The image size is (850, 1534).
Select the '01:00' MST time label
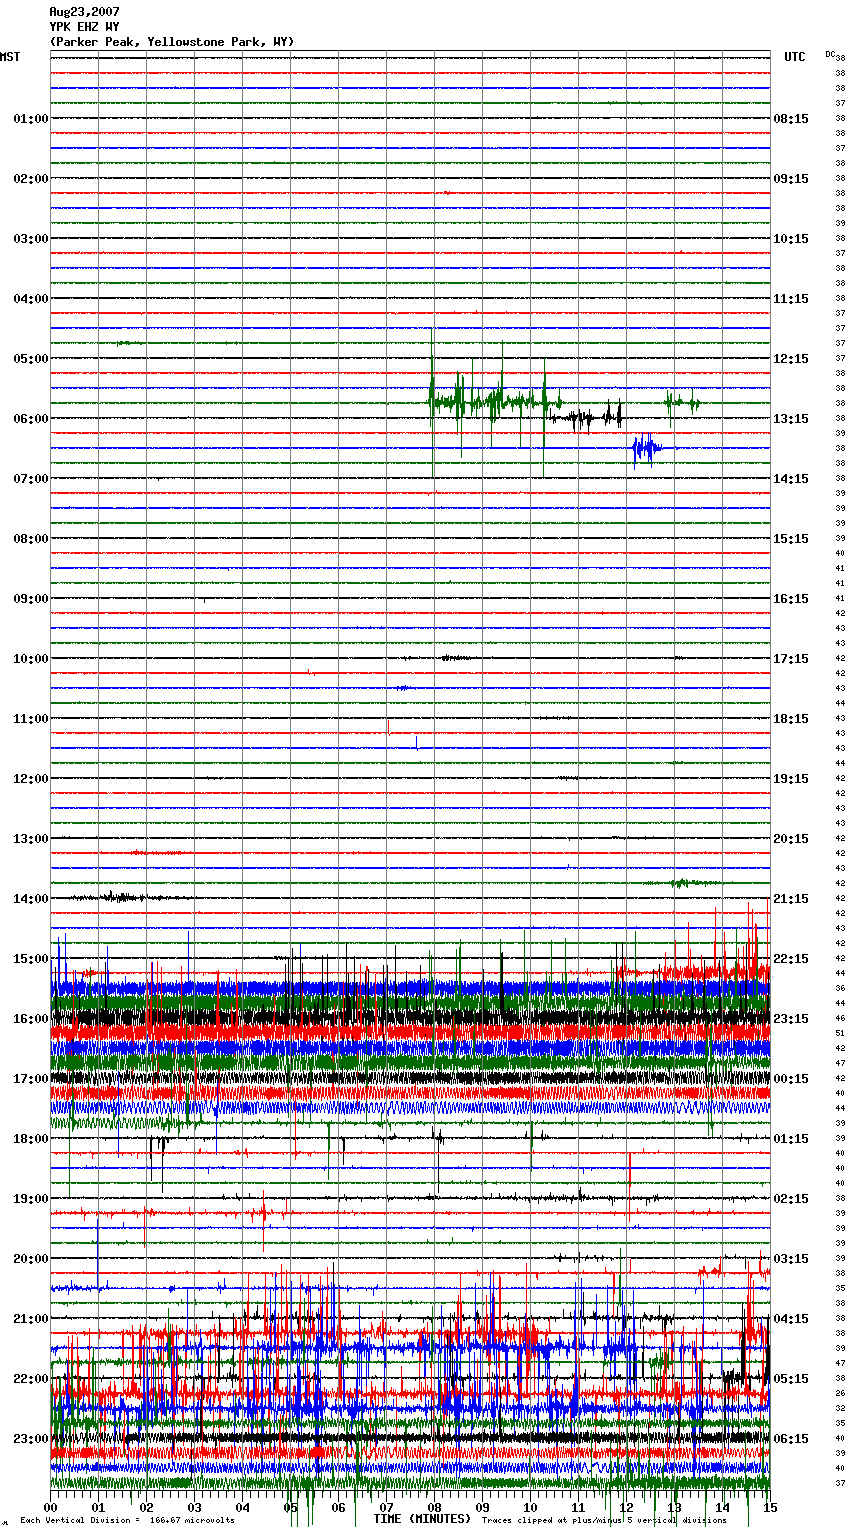tap(31, 119)
